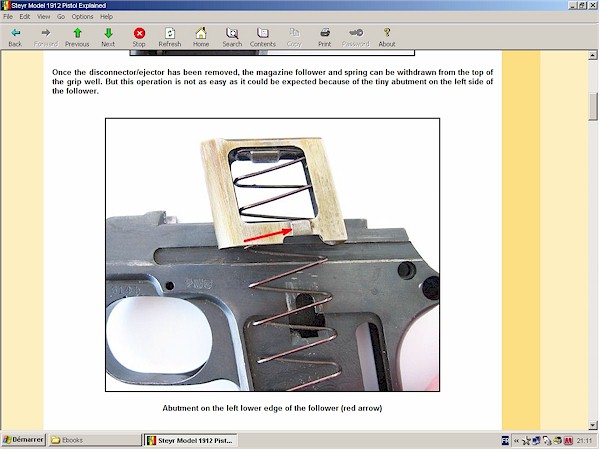Open the Démarrer start menu
The image size is (600, 450).
tap(24, 440)
